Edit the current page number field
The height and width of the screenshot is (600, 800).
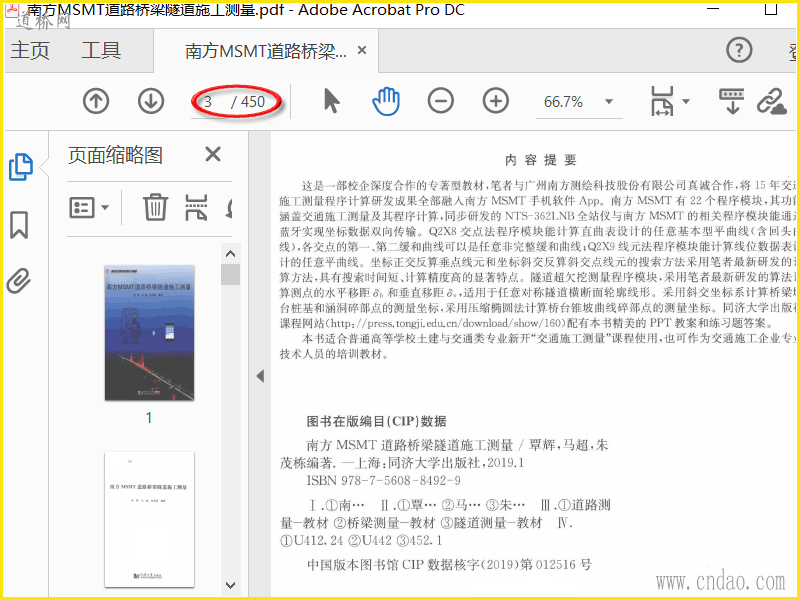208,102
